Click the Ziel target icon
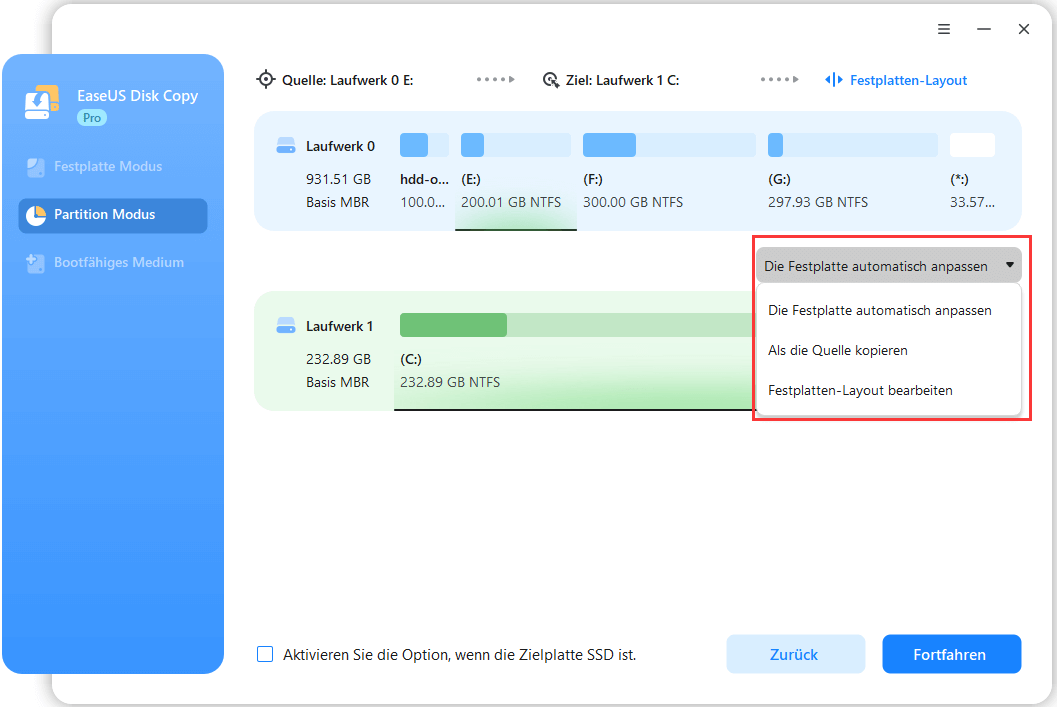Screen dimensions: 1057x707 pyautogui.click(x=551, y=80)
